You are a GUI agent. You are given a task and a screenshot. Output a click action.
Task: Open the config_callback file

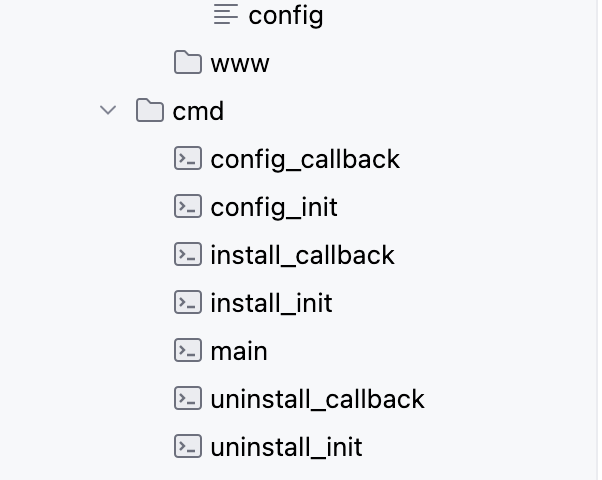click(x=305, y=160)
